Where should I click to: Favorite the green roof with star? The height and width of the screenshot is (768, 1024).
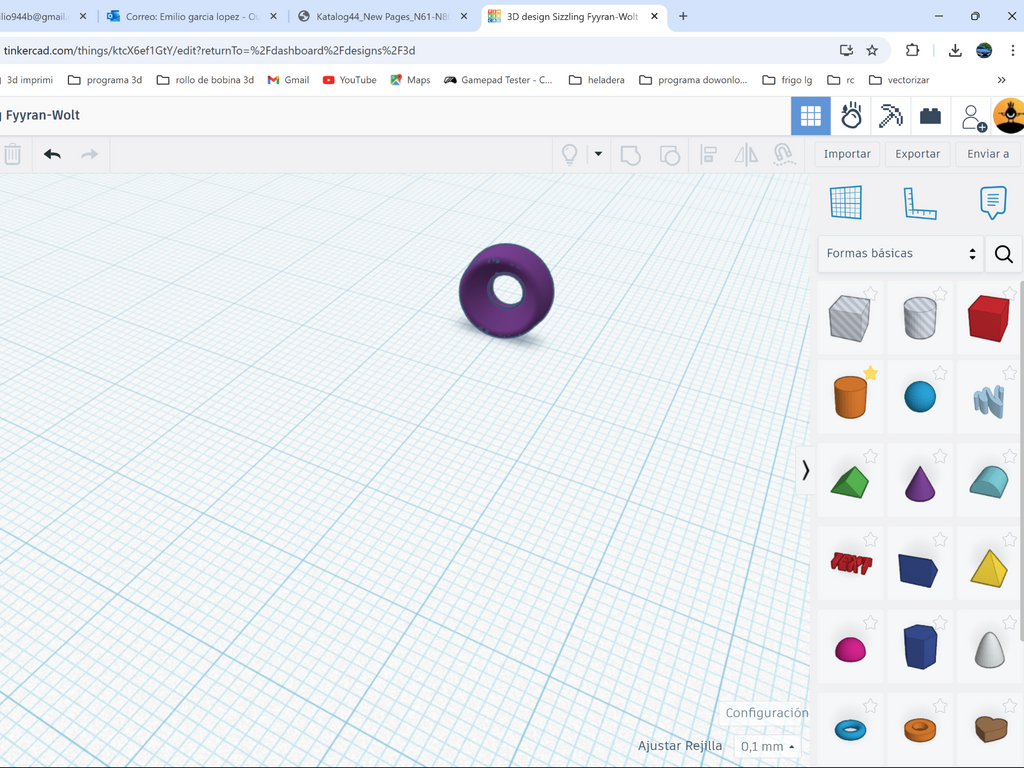[x=870, y=456]
